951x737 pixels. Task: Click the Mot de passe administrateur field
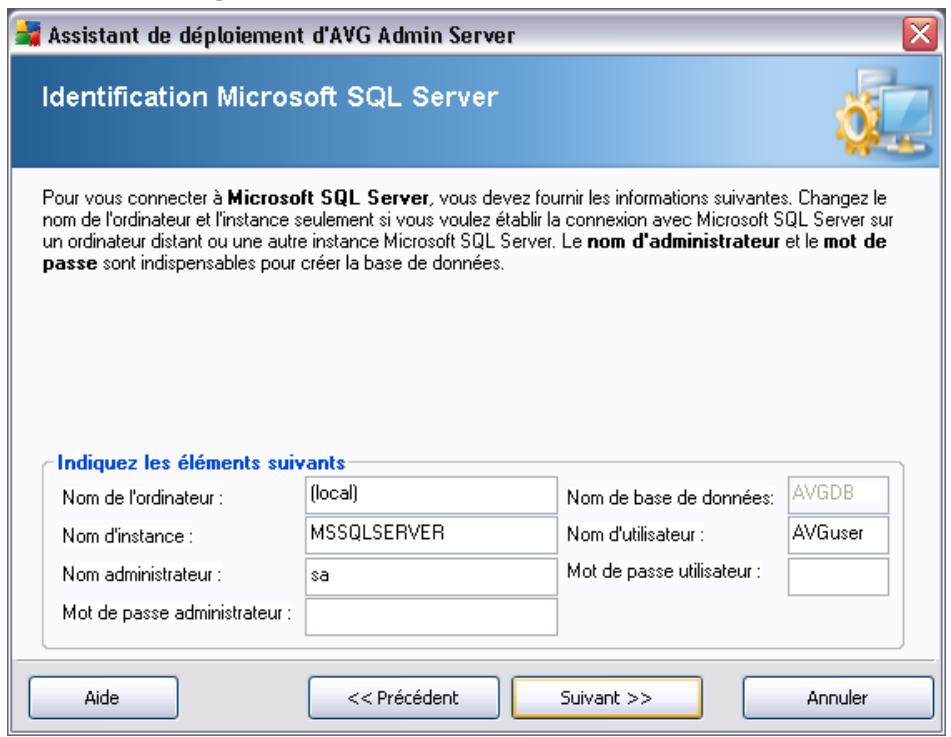[x=431, y=617]
